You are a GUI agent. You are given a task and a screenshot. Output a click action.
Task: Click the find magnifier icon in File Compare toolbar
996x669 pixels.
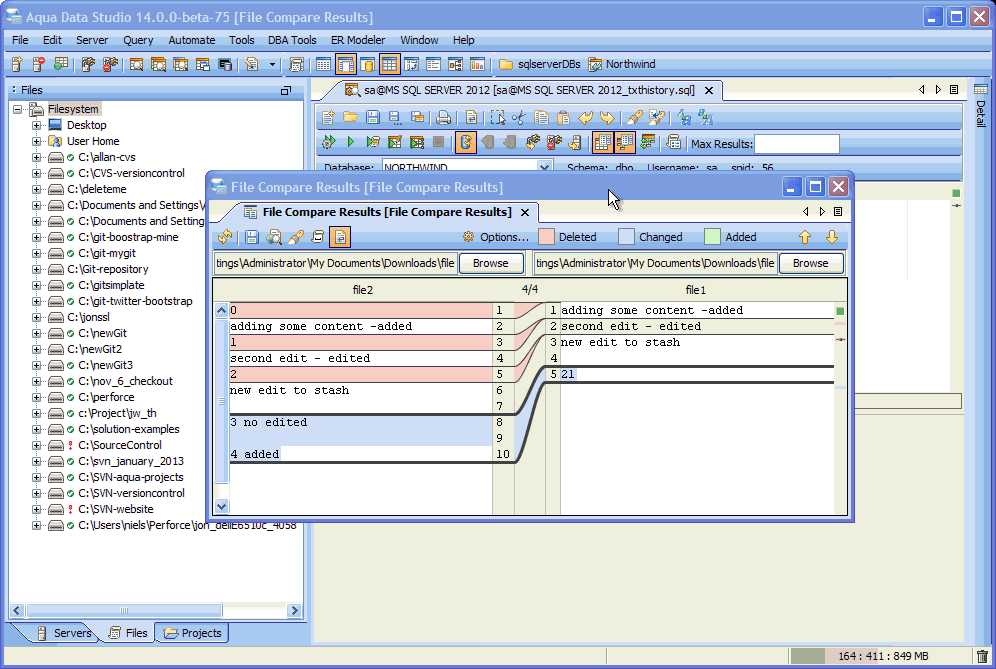point(274,237)
